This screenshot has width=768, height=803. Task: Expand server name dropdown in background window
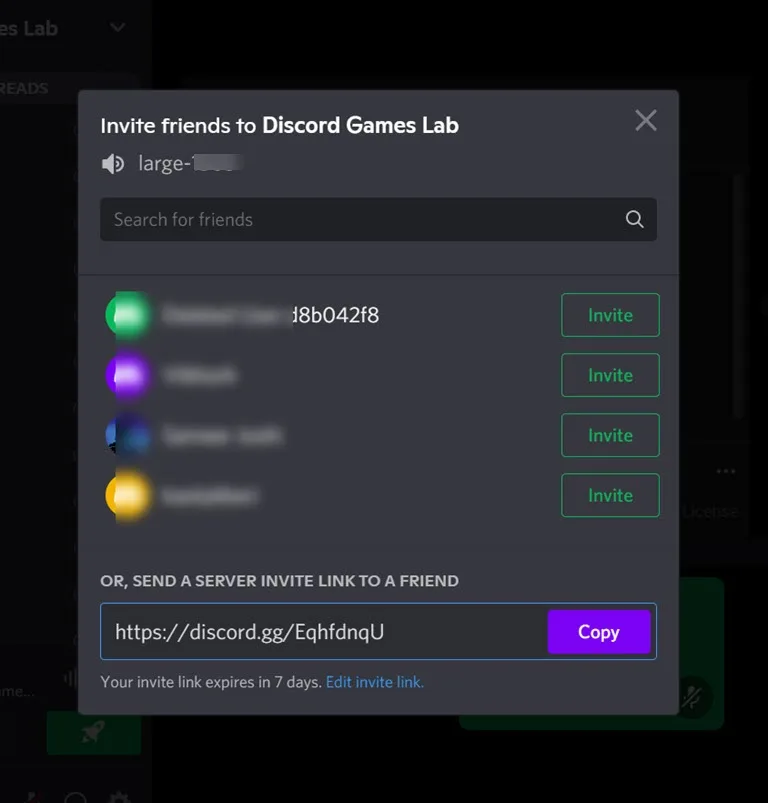tap(118, 27)
